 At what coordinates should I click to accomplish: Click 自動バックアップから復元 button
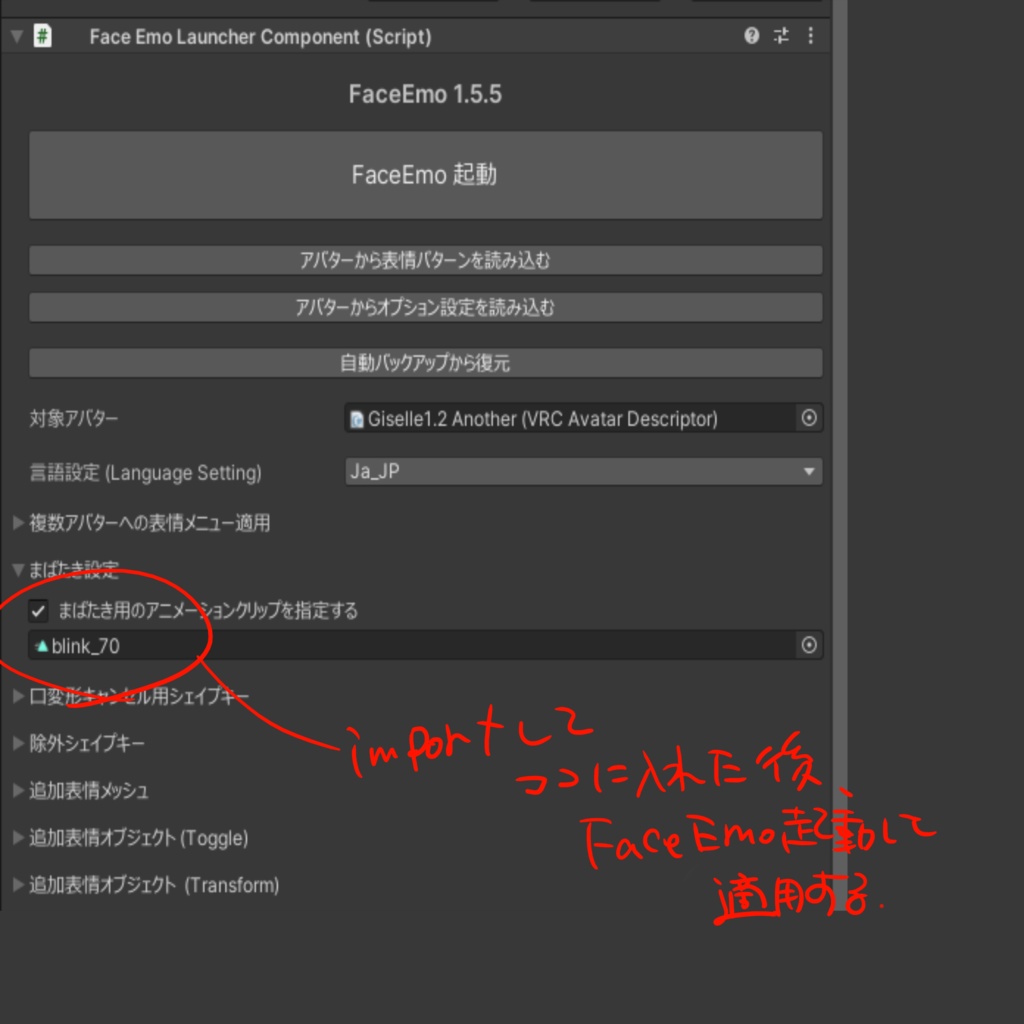pos(425,362)
